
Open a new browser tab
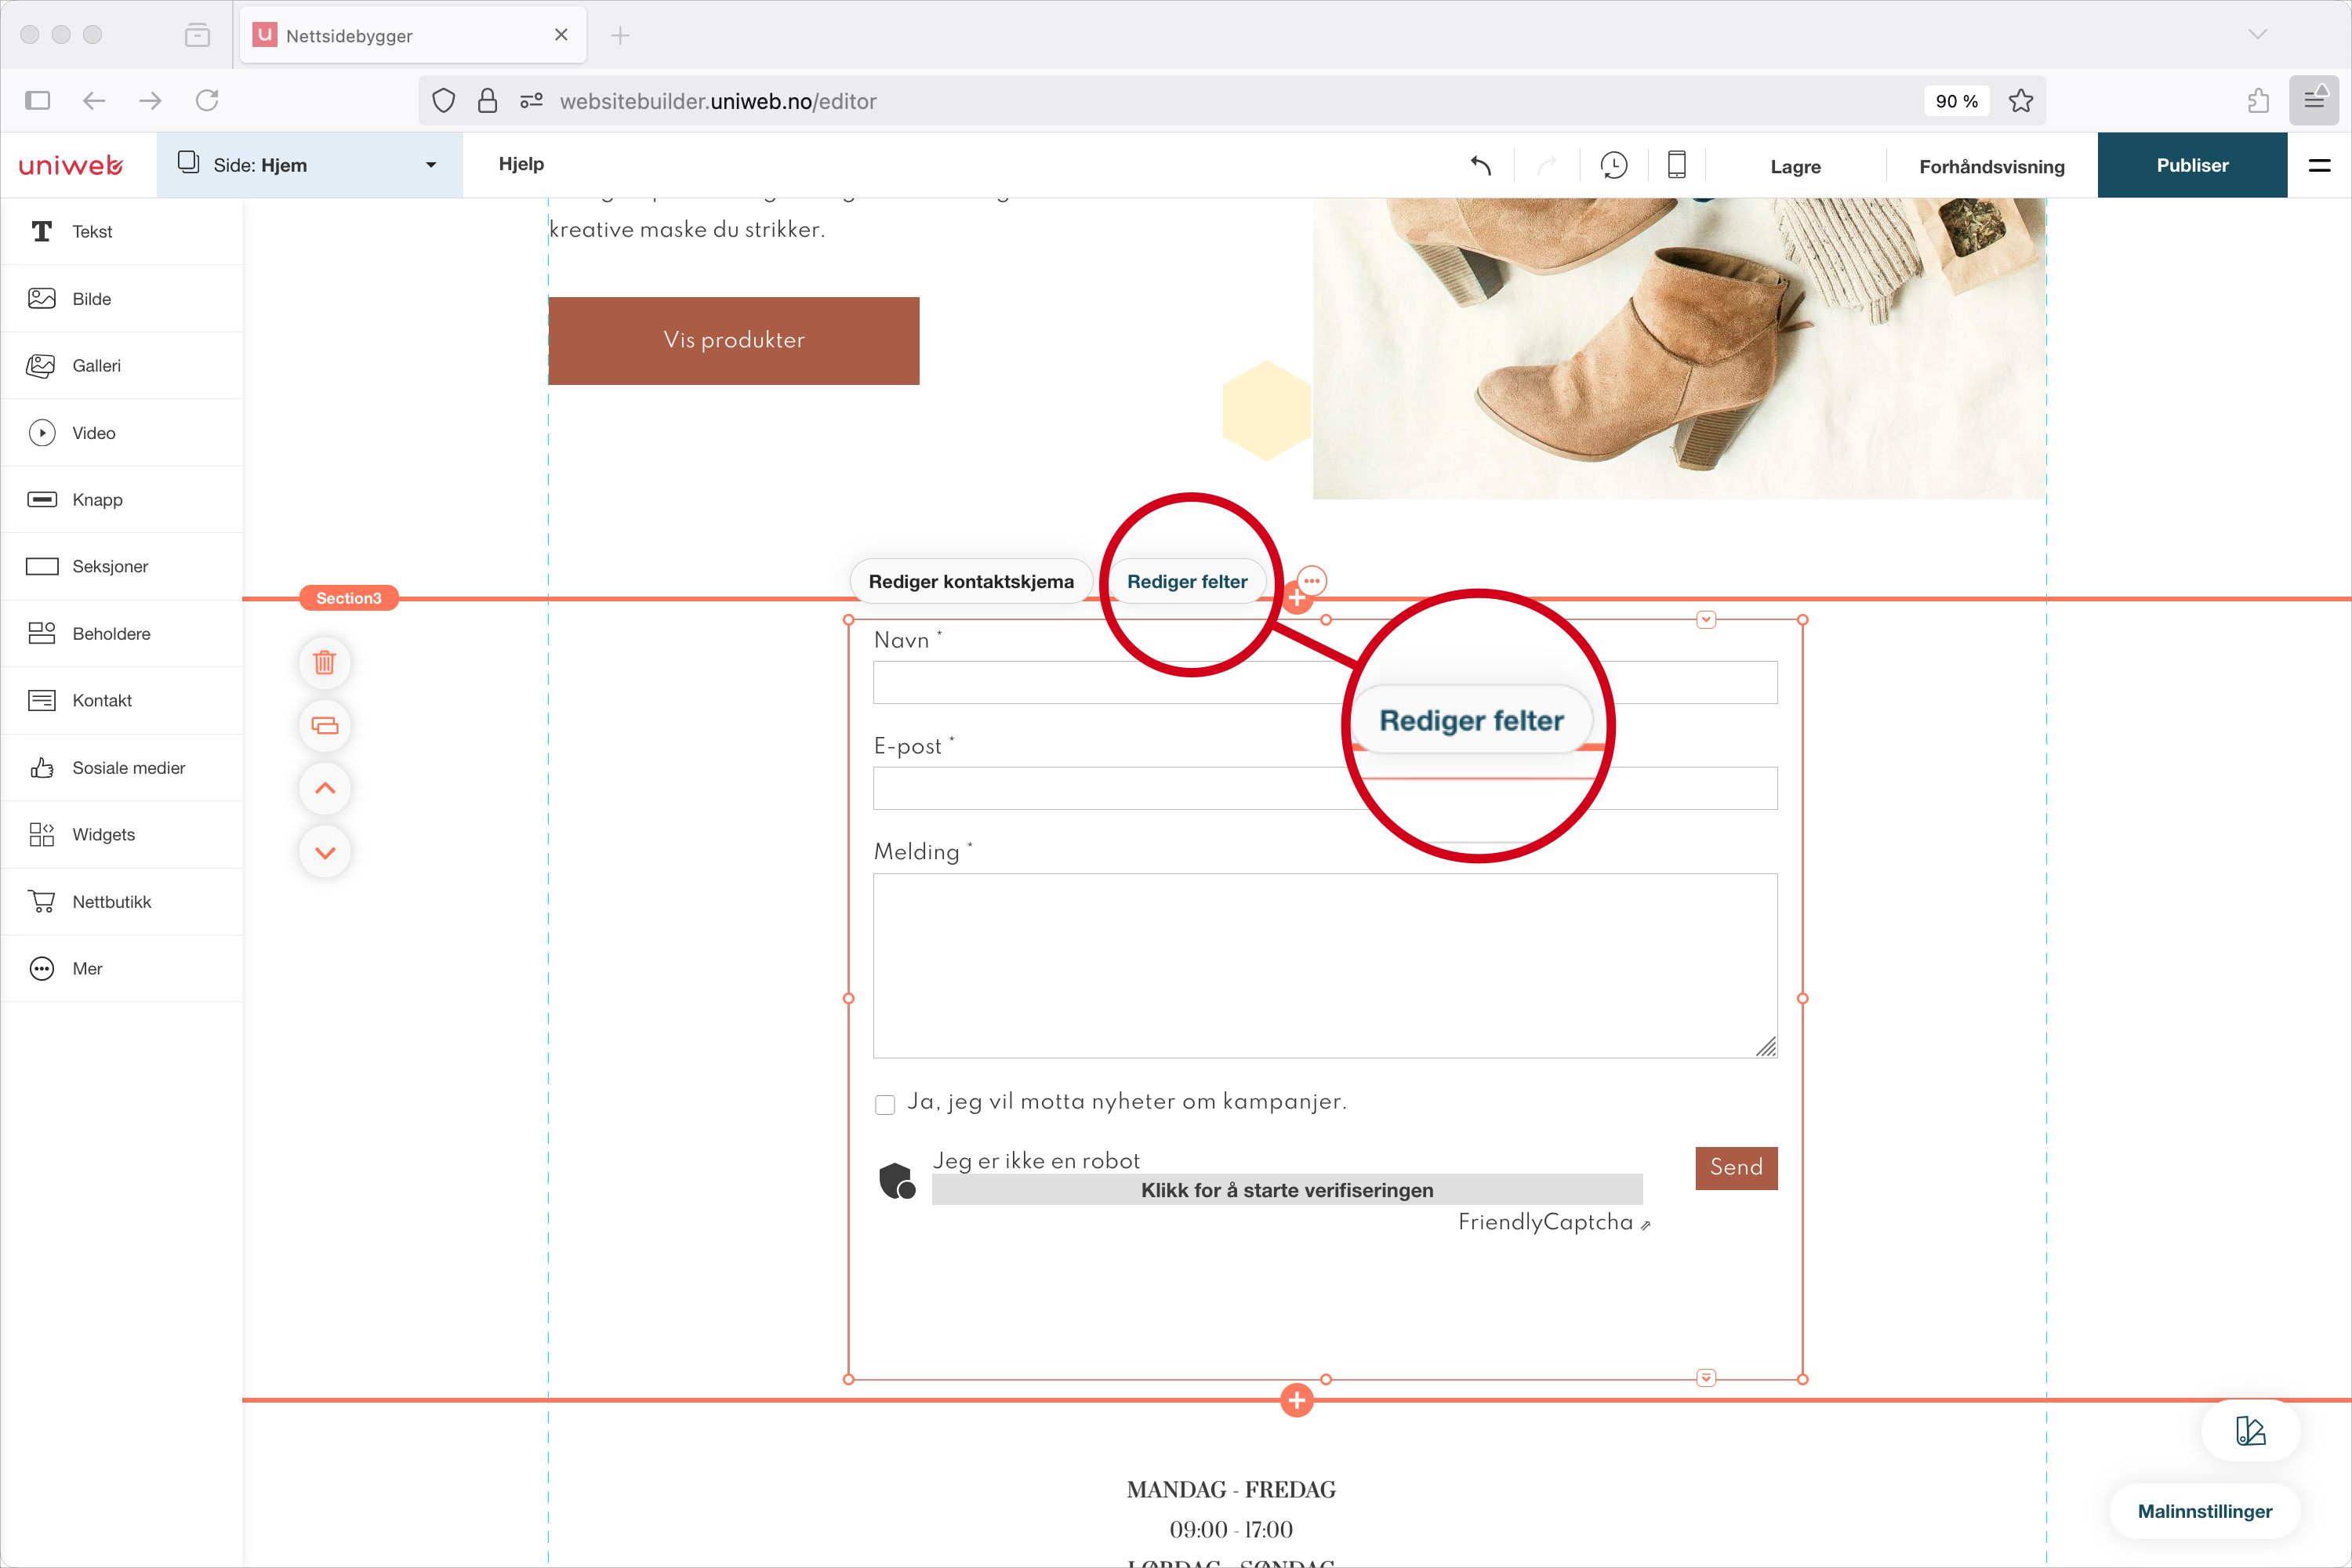(620, 35)
